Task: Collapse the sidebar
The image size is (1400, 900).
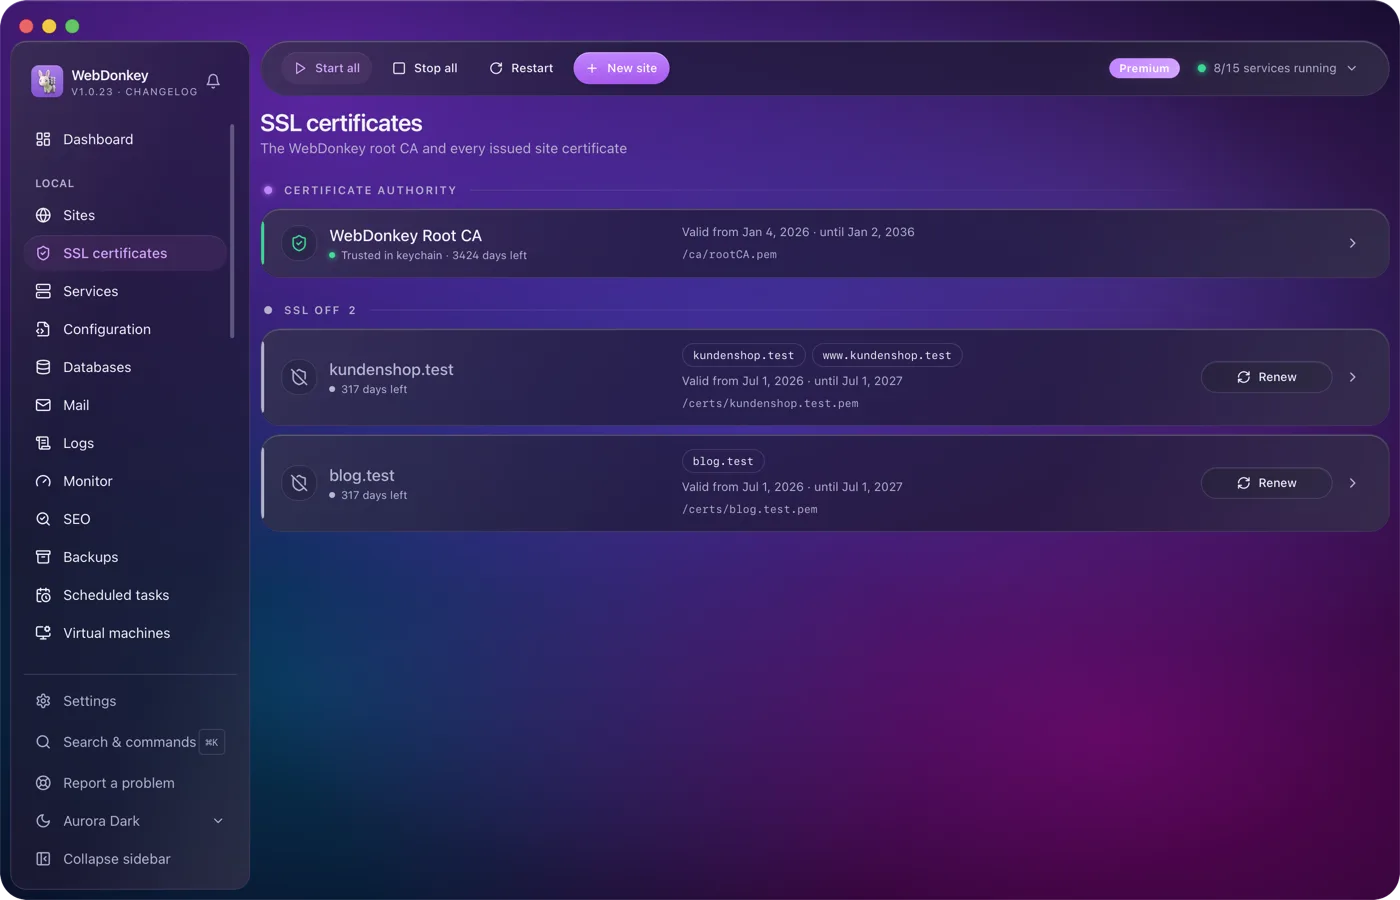Action: (129, 859)
